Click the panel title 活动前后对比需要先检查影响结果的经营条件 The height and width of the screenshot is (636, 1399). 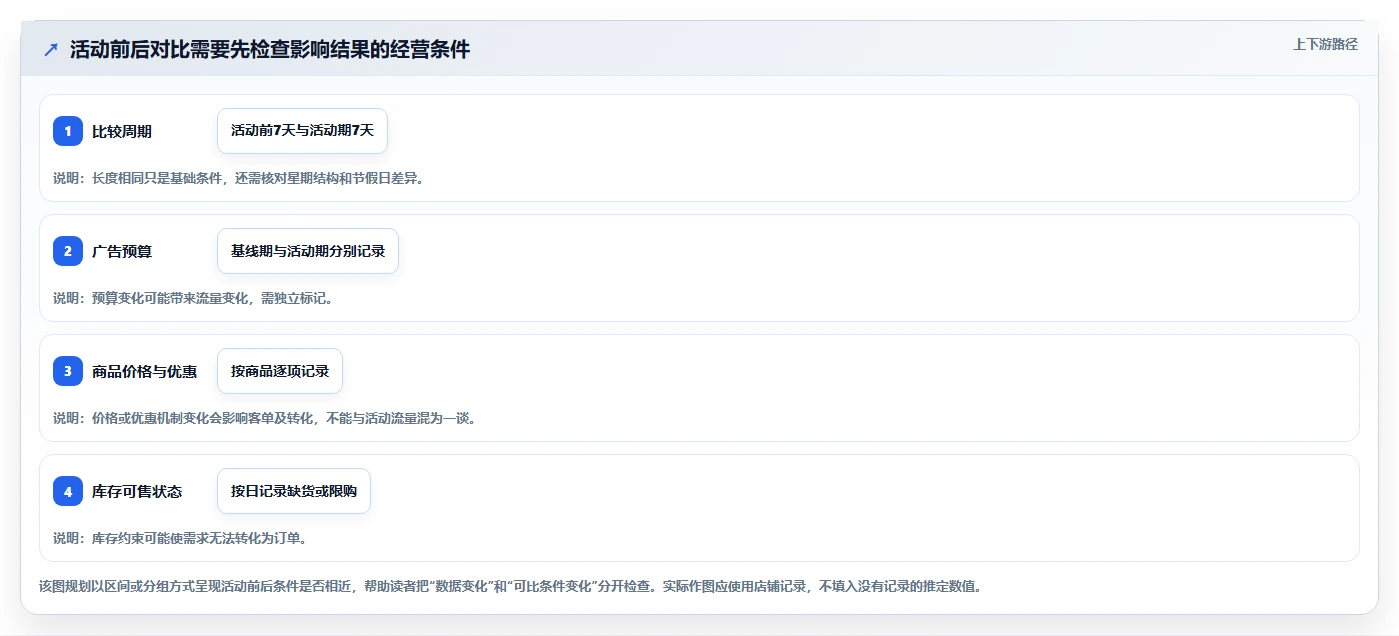270,50
